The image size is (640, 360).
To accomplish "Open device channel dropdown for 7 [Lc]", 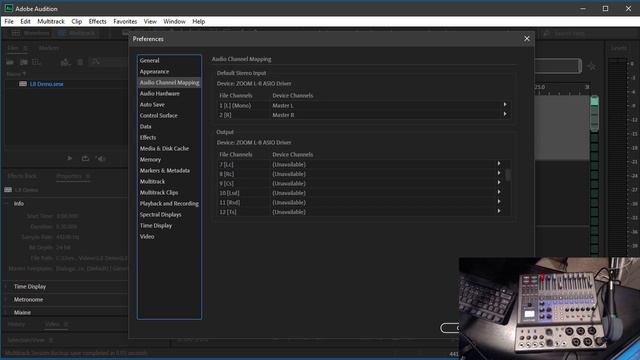I will tap(499, 164).
